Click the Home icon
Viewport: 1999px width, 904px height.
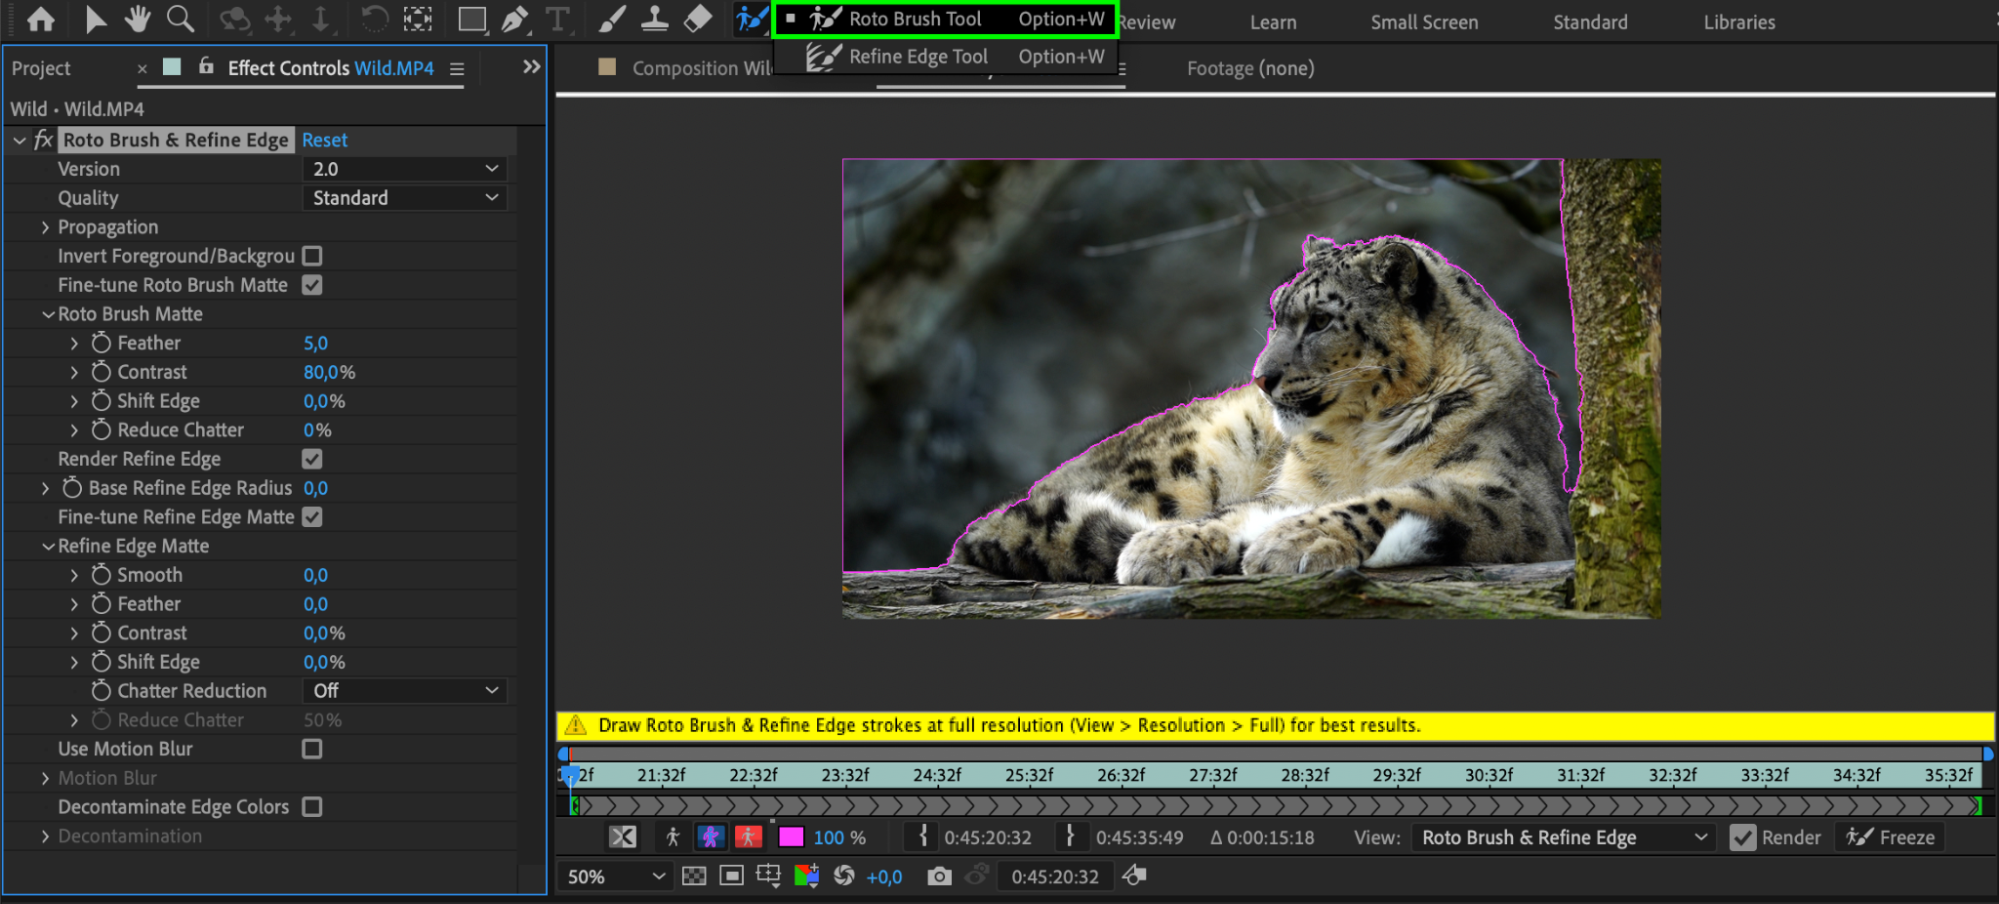pos(41,19)
